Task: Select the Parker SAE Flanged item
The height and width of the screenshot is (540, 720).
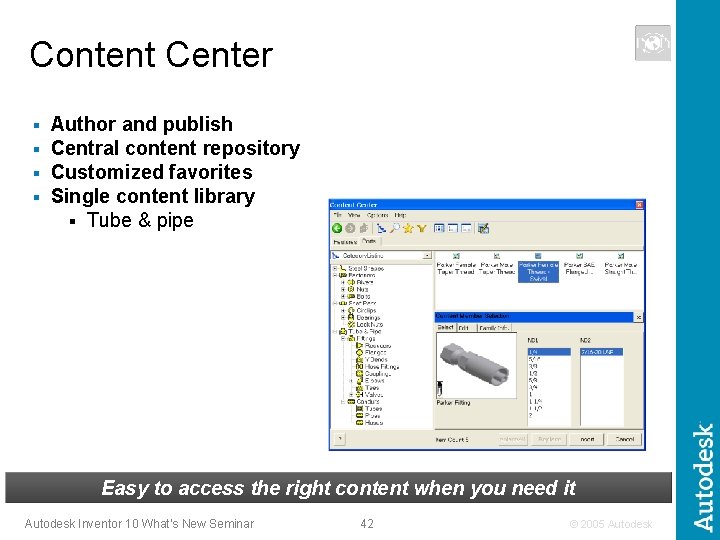Action: [x=579, y=264]
